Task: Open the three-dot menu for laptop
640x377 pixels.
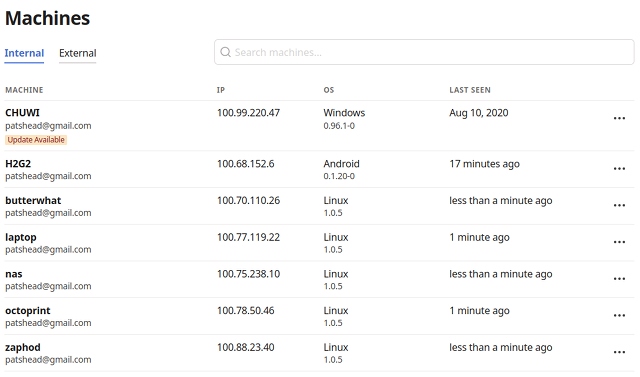Action: pos(619,242)
